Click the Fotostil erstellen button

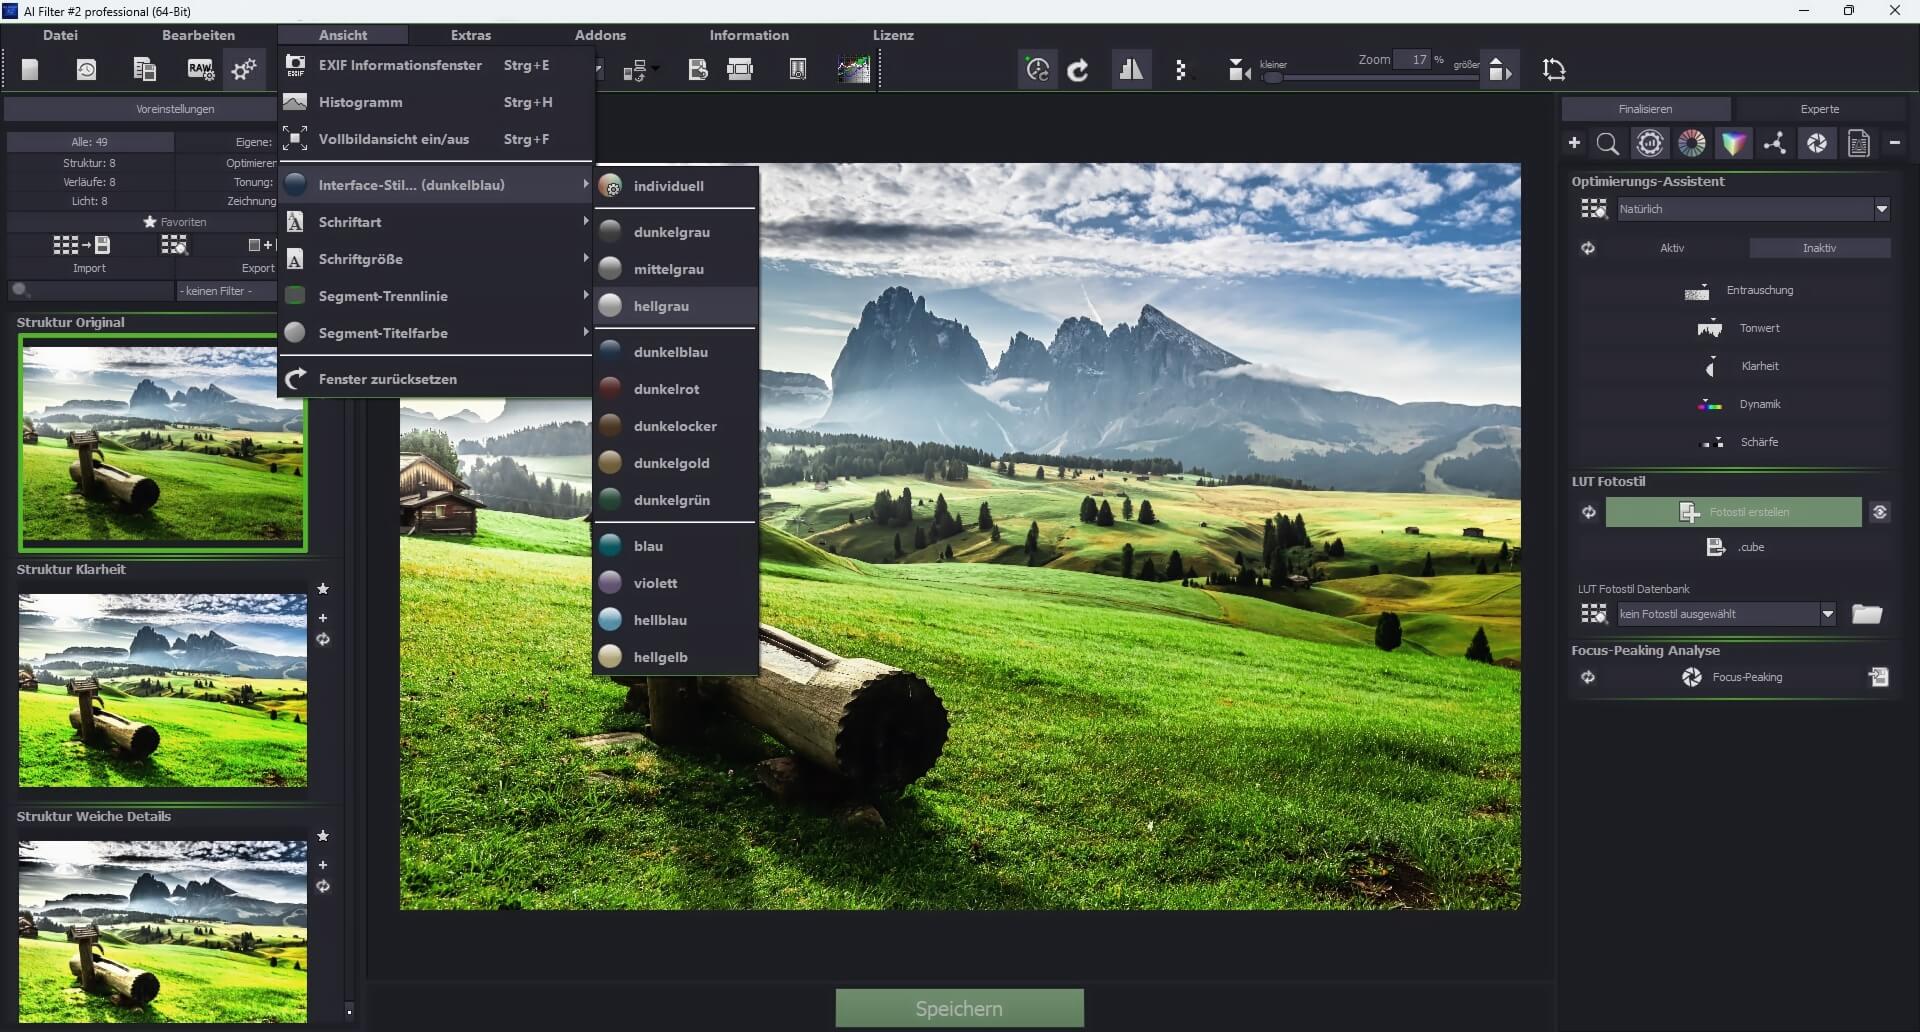1734,511
